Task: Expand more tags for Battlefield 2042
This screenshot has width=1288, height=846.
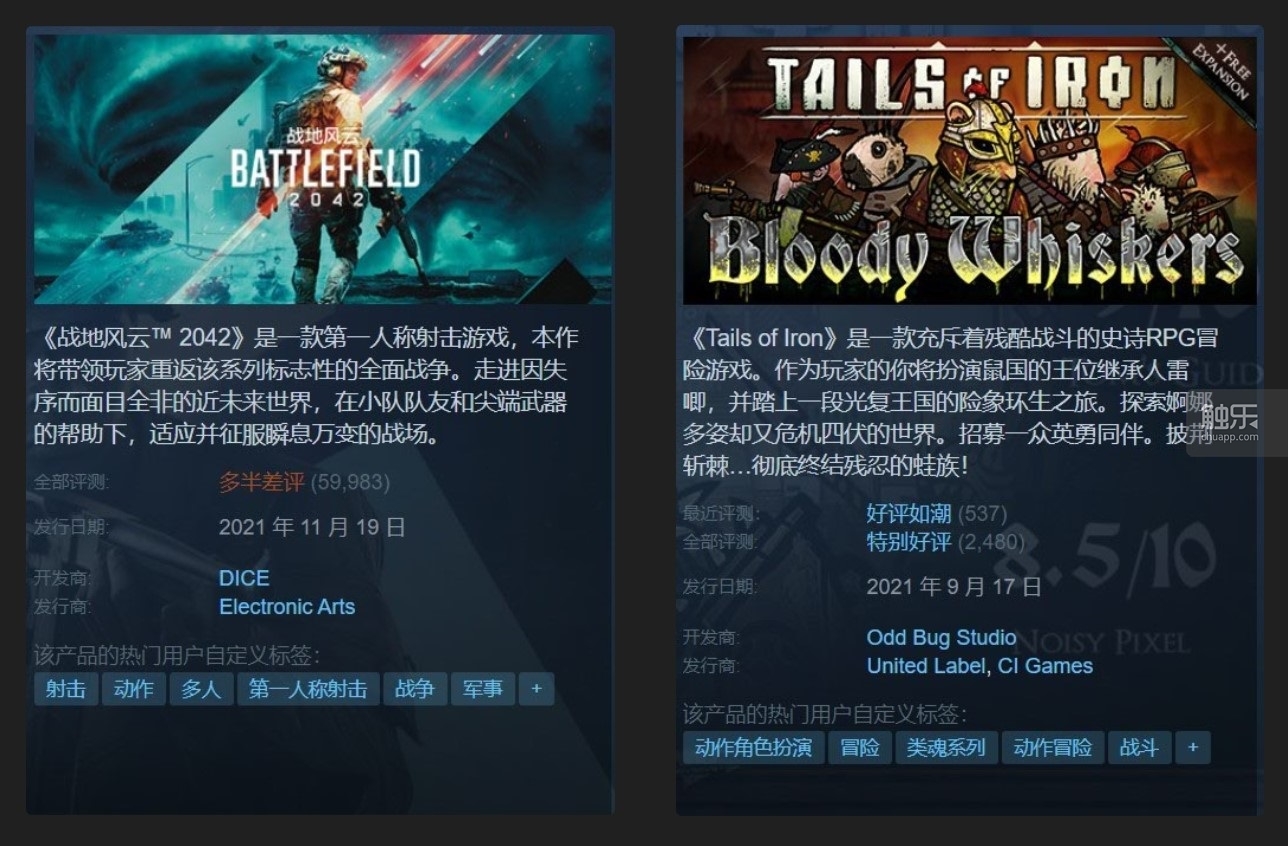Action: (537, 689)
